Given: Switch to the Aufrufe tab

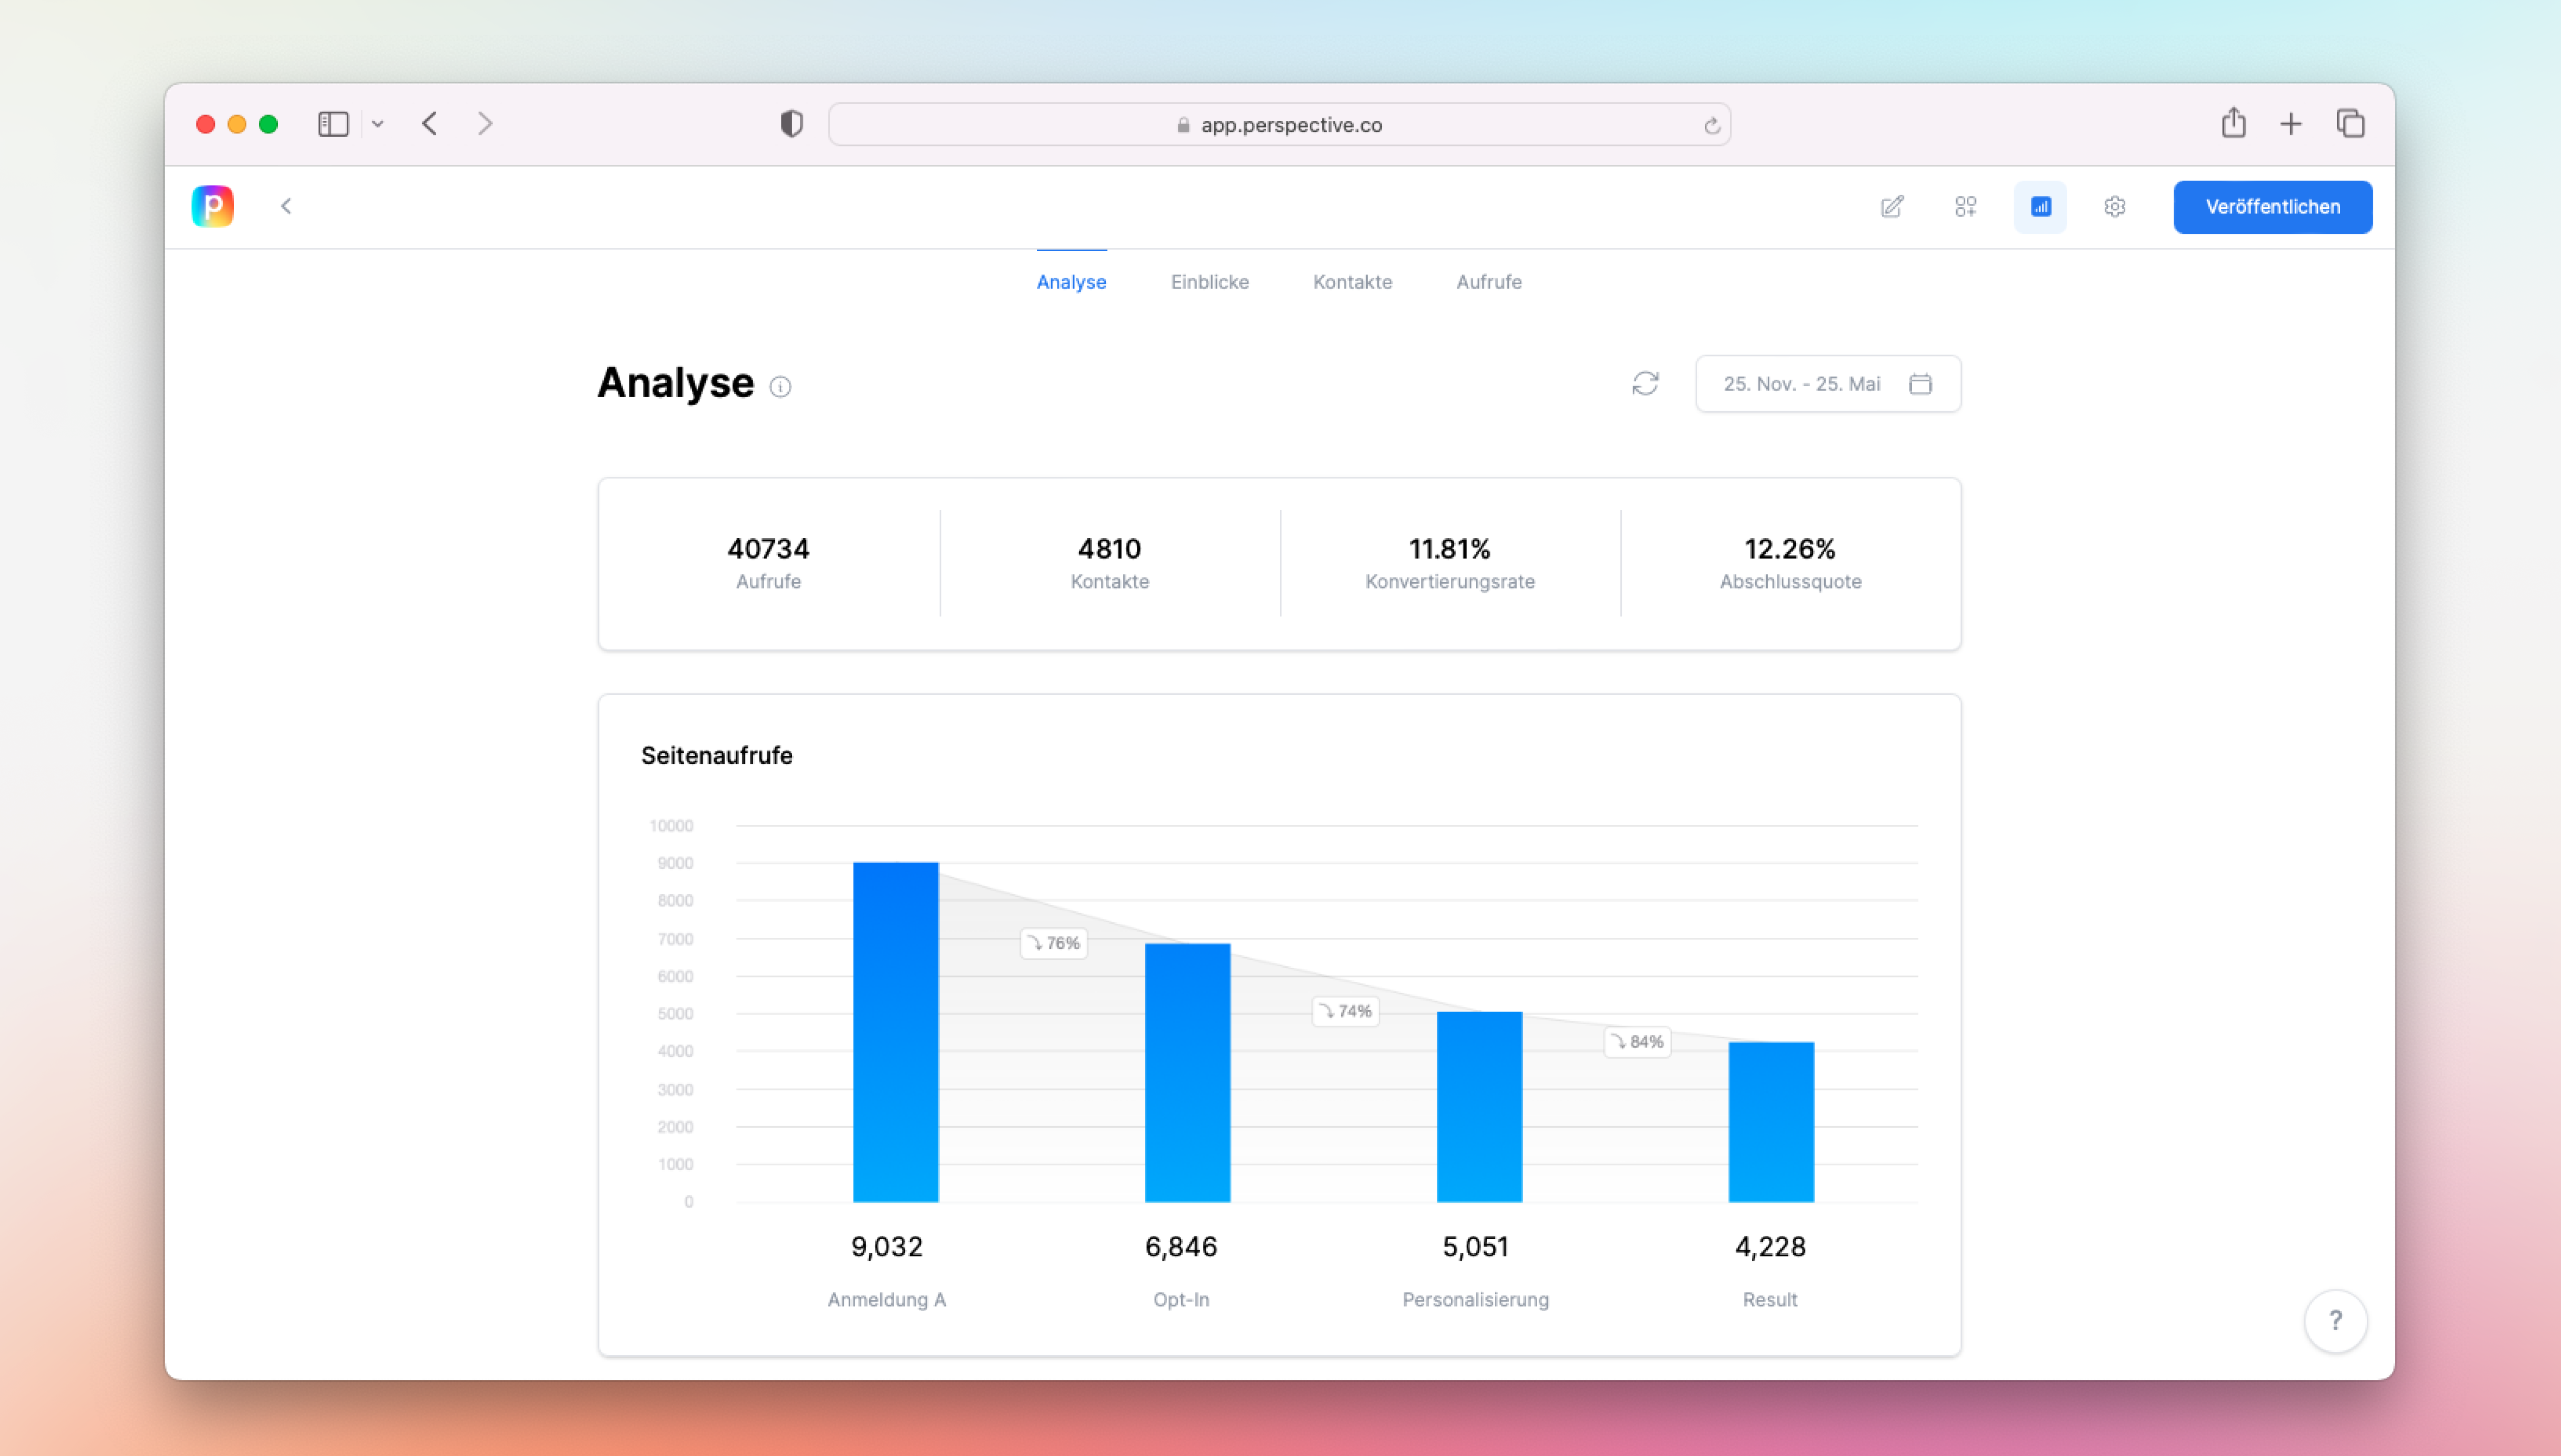Looking at the screenshot, I should (x=1488, y=282).
